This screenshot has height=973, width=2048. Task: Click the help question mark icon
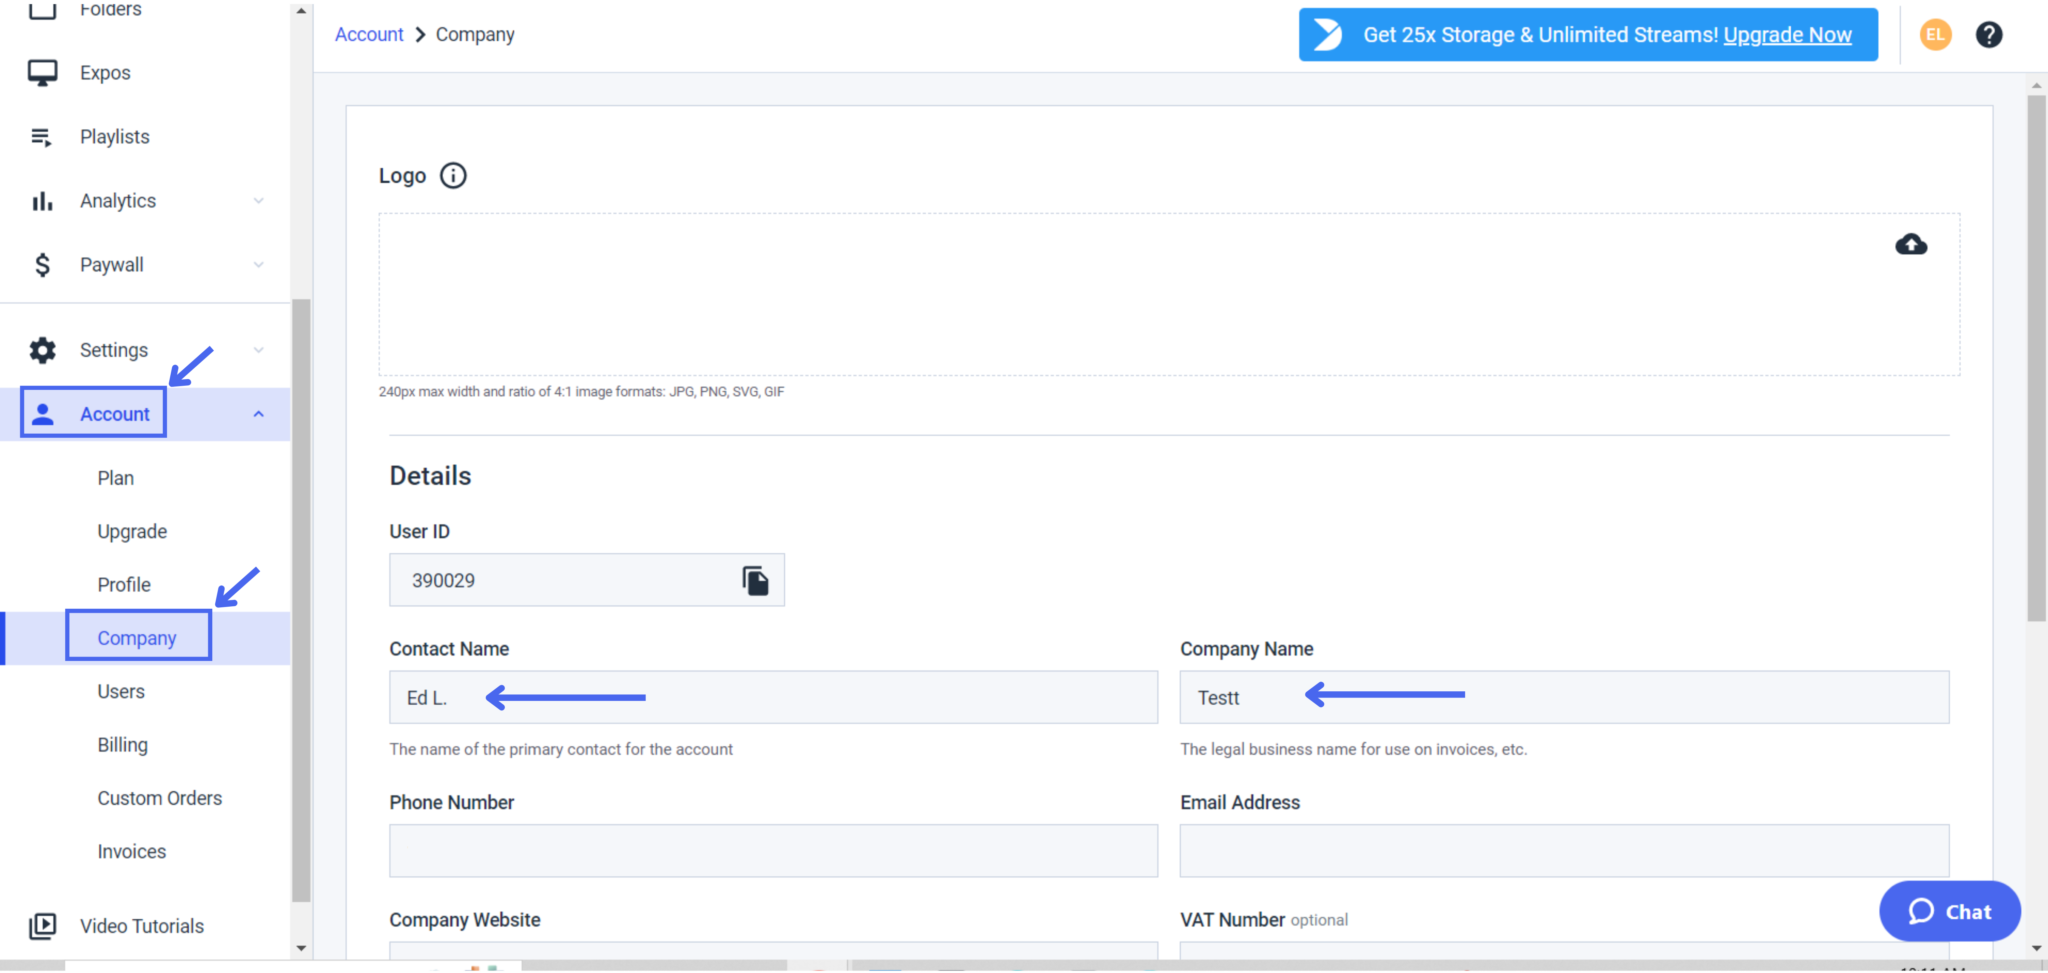(x=1989, y=34)
